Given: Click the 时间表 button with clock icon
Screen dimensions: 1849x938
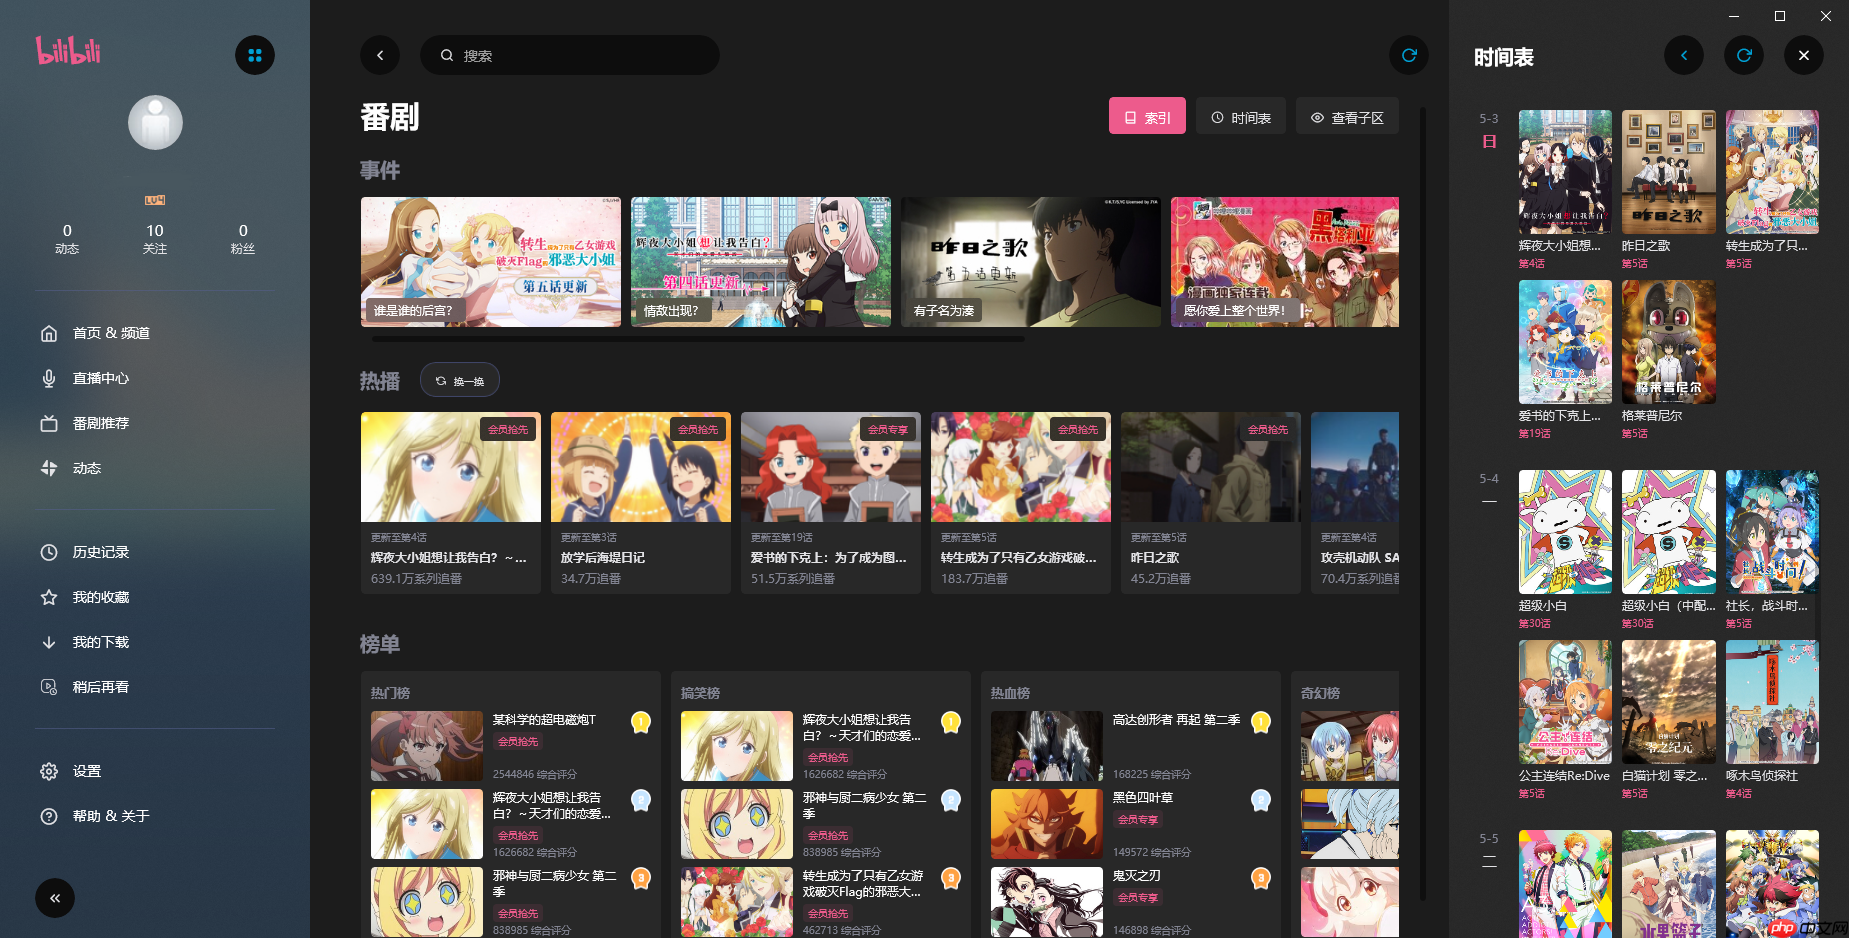Looking at the screenshot, I should 1241,117.
